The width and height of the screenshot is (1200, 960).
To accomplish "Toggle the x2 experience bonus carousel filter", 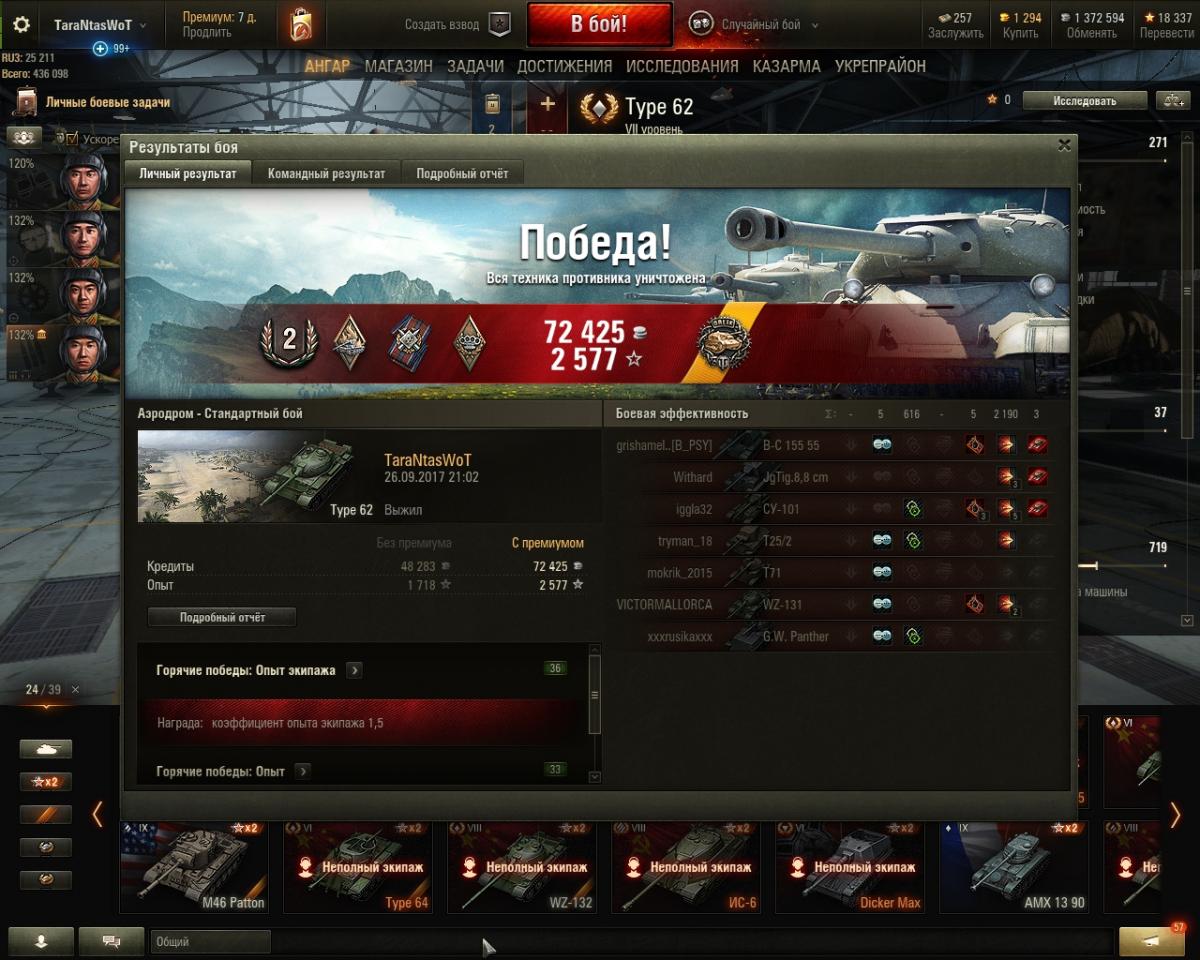I will tap(46, 782).
